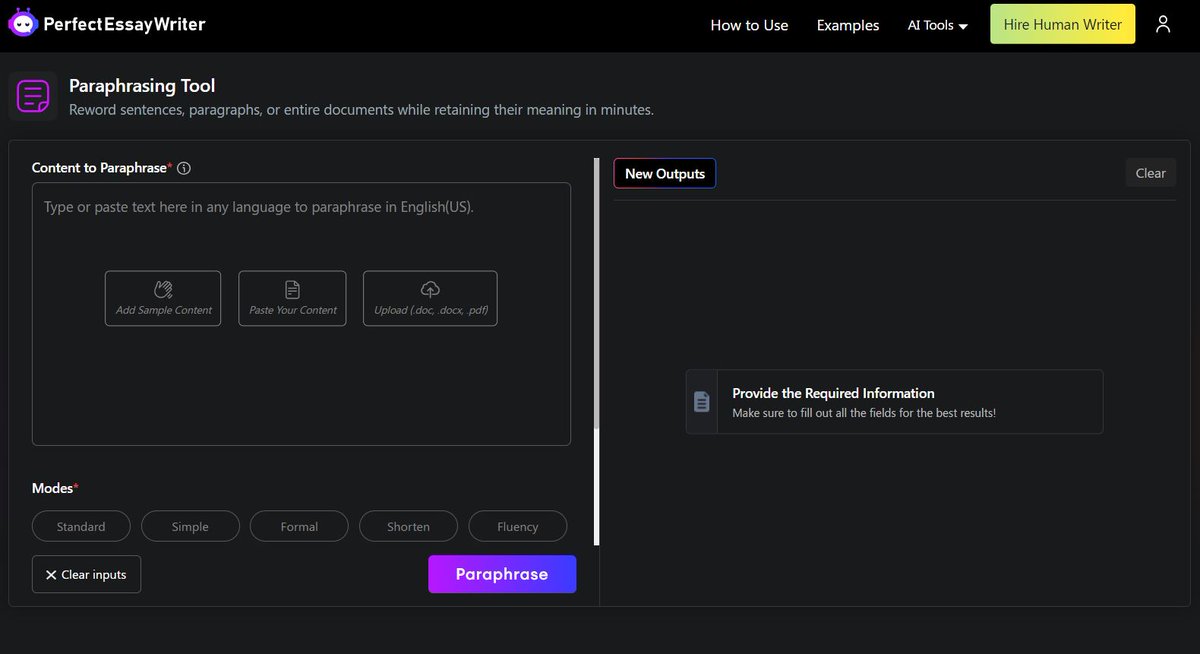
Task: Click the user profile icon
Action: click(x=1163, y=23)
